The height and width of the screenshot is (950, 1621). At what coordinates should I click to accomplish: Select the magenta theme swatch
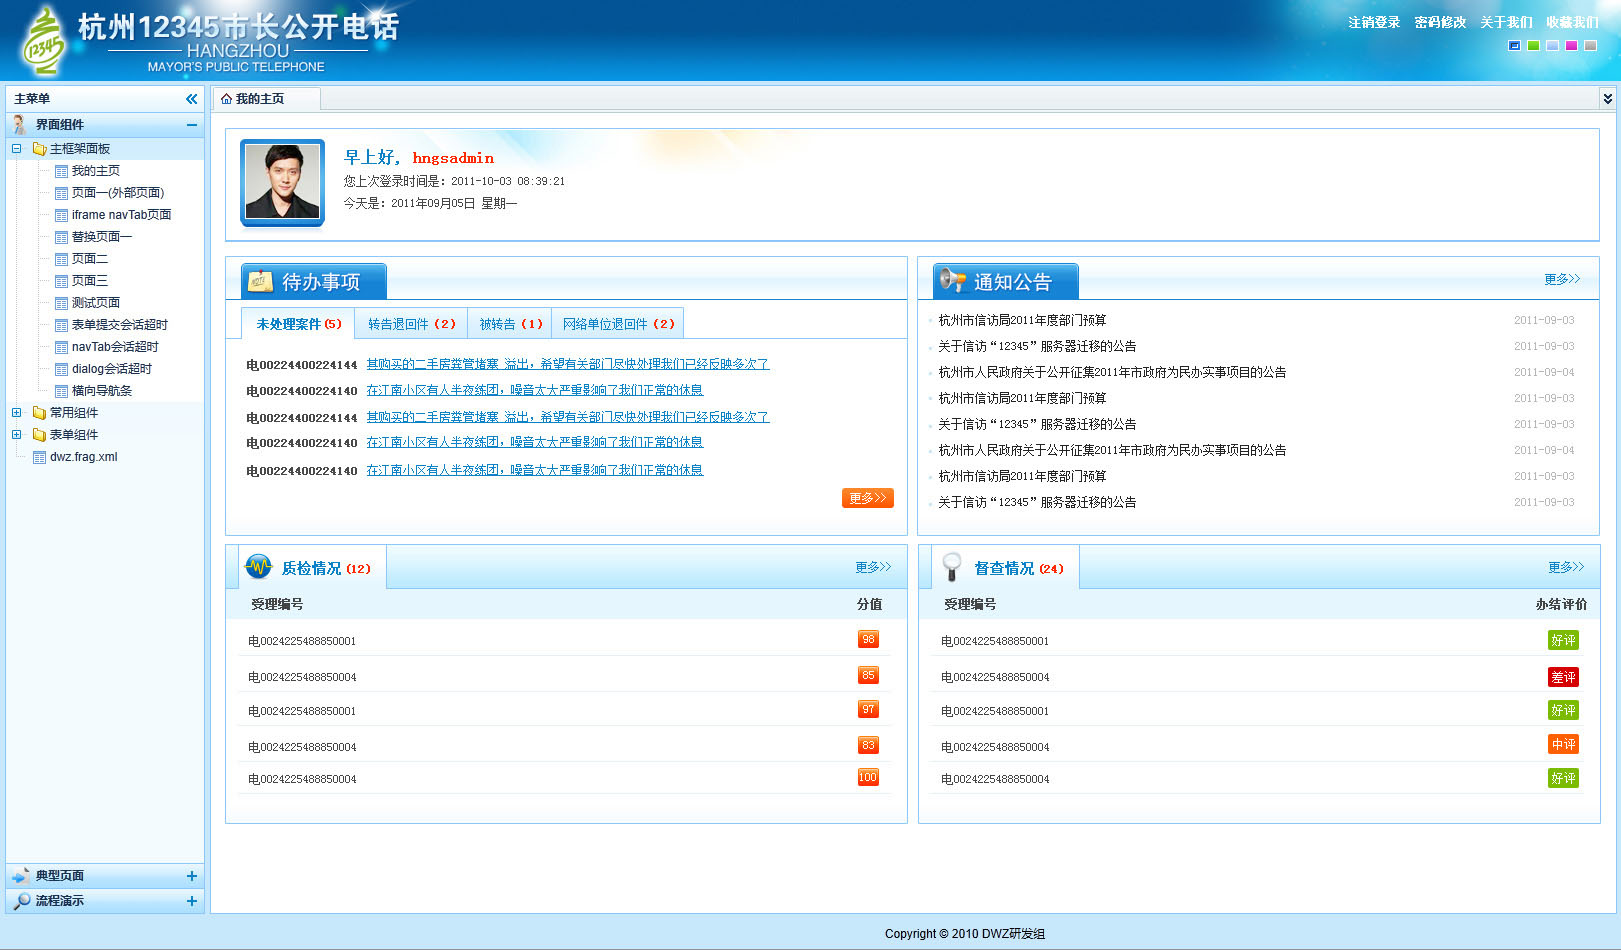[1571, 45]
